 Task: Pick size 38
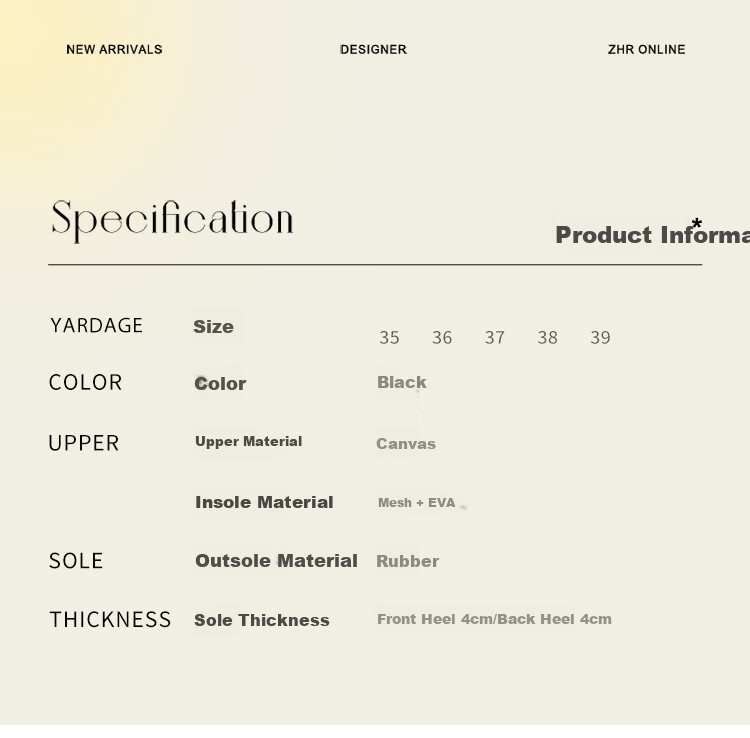pos(548,338)
